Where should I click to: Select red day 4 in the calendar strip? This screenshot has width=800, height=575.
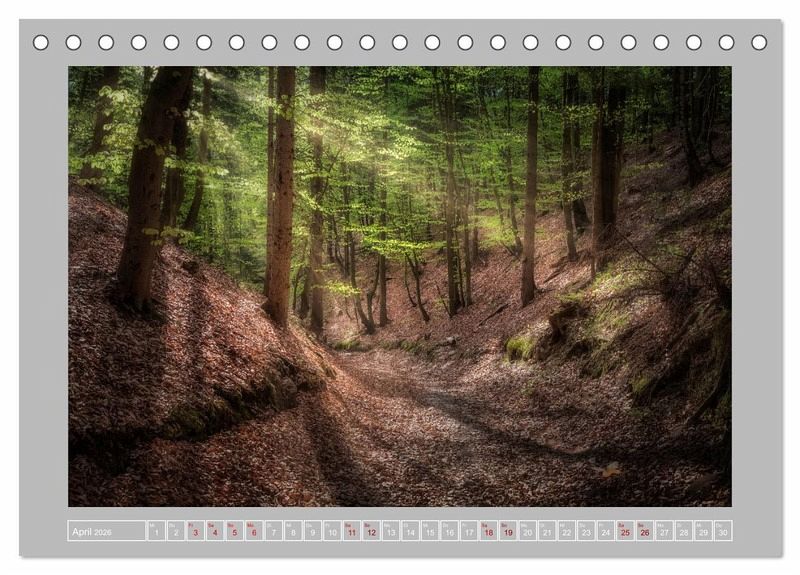(x=215, y=531)
